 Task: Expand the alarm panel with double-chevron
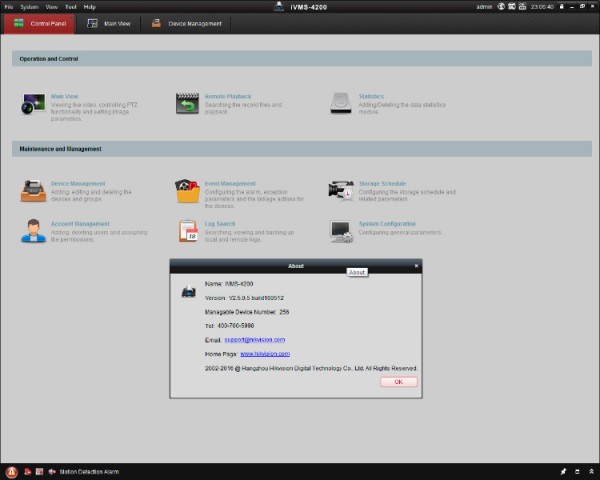coord(591,472)
